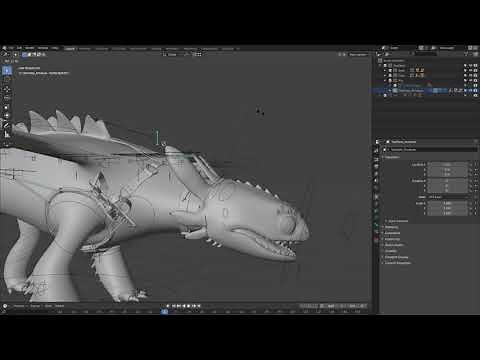Click the blue current frame marker in timeline
Image resolution: width=480 pixels, height=360 pixels.
[165, 312]
